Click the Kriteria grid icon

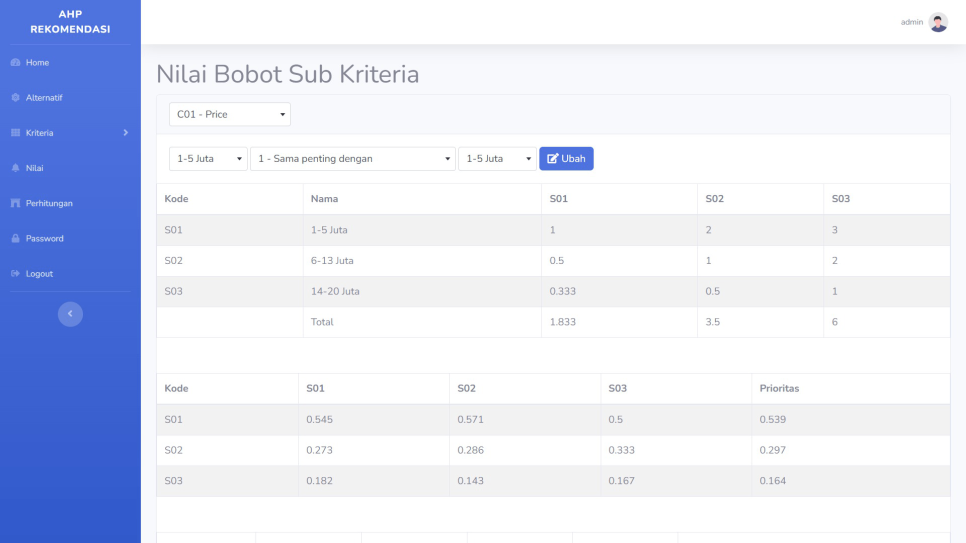[15, 133]
